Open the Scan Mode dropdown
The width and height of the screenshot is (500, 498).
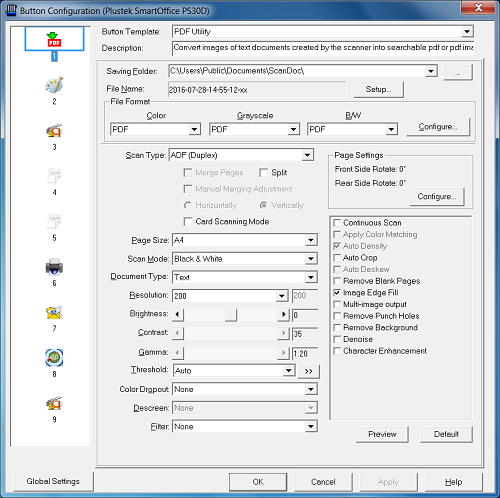coord(245,259)
